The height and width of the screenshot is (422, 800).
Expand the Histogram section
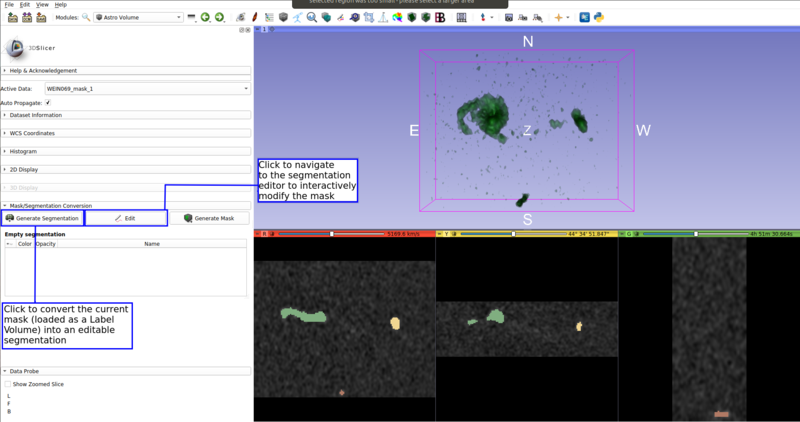point(24,151)
